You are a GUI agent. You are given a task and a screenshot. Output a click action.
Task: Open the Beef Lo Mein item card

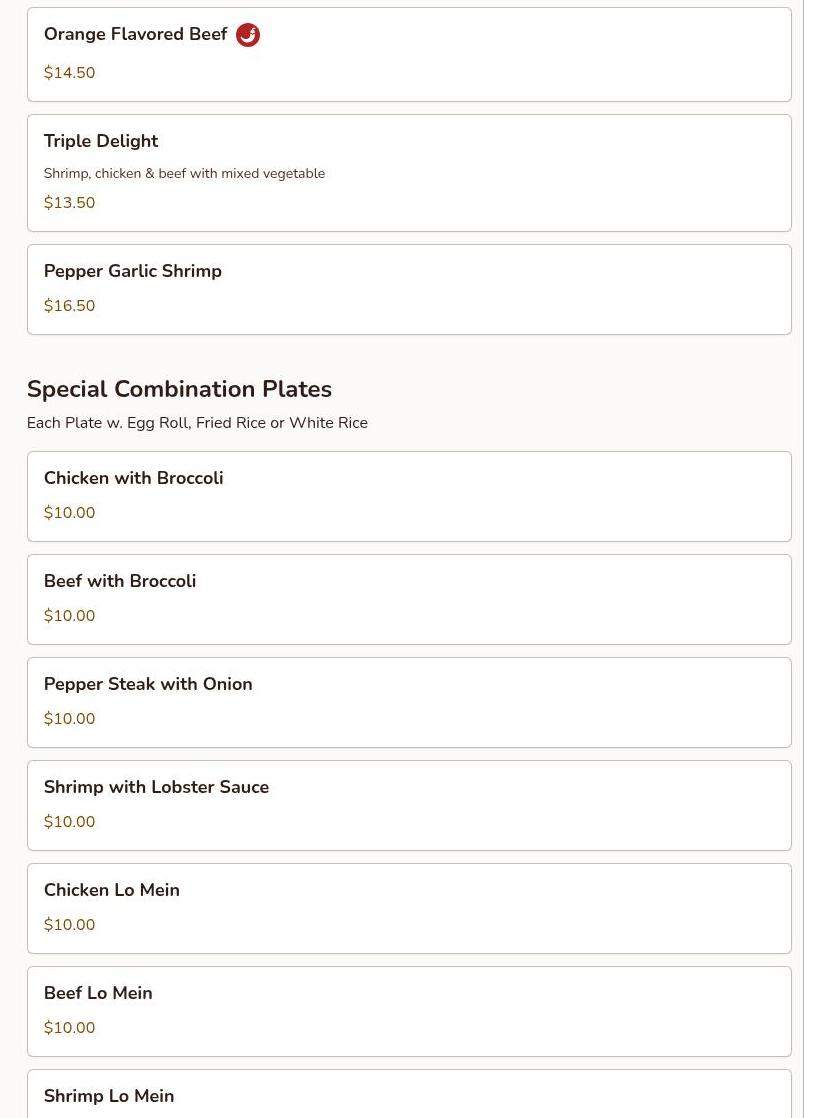click(409, 1012)
